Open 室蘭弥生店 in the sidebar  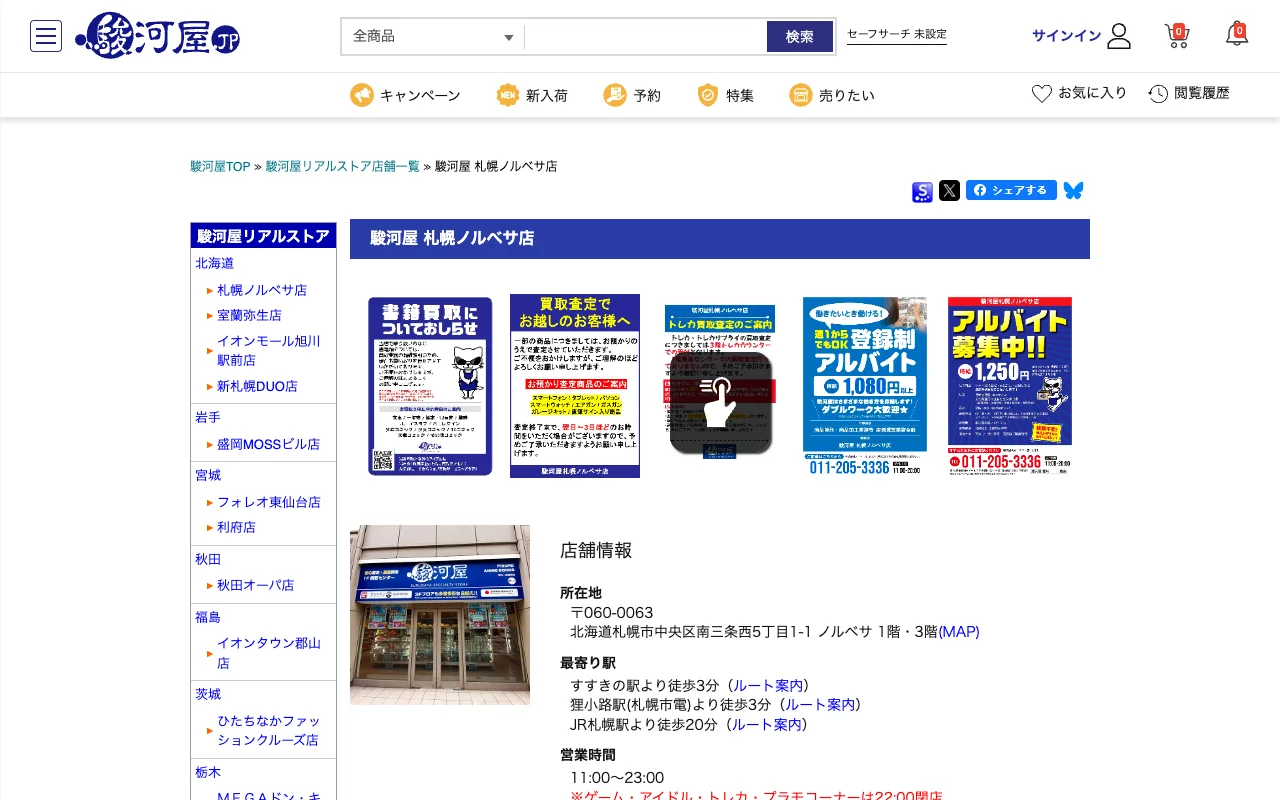[250, 315]
